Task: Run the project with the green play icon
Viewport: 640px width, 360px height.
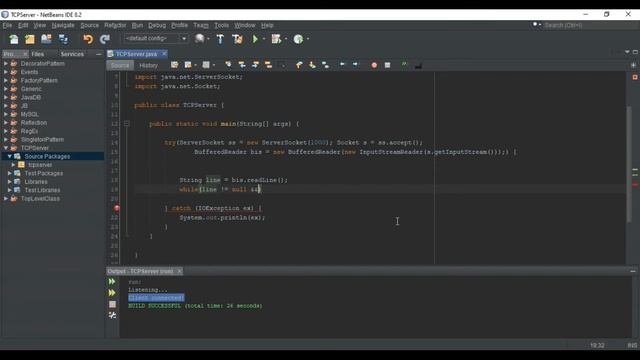Action: coord(255,39)
